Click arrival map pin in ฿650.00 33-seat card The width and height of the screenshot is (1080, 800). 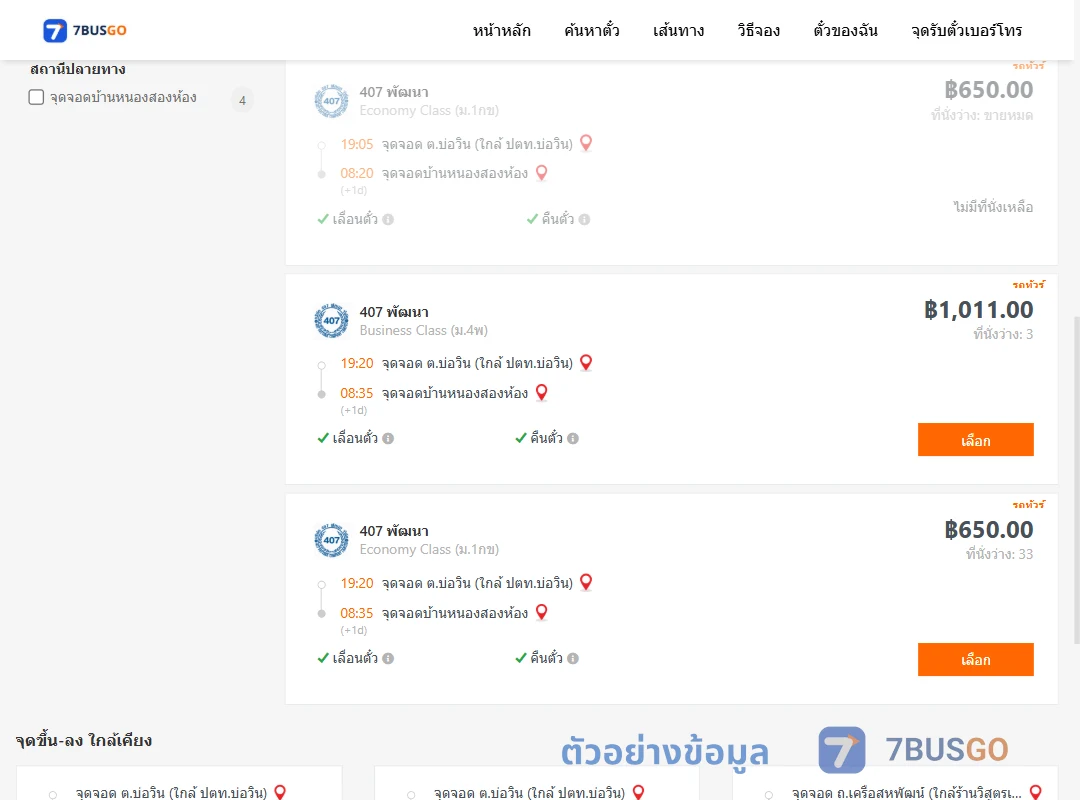click(x=542, y=612)
